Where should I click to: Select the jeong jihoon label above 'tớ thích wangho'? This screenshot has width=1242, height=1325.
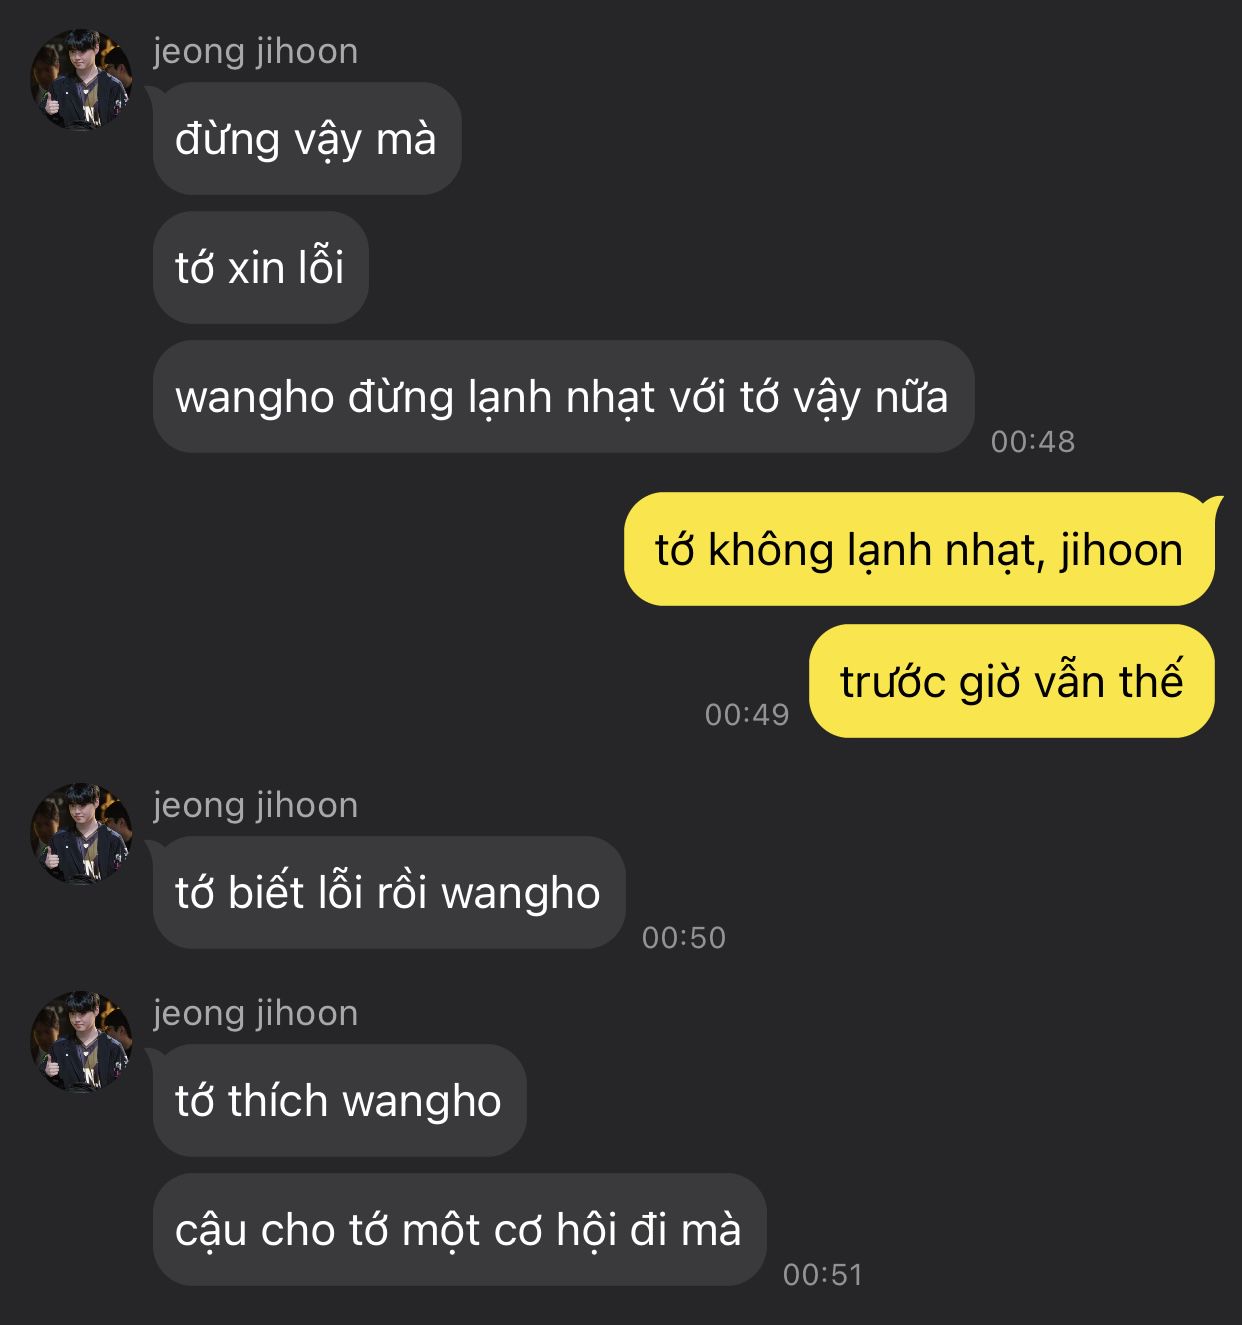(255, 1013)
